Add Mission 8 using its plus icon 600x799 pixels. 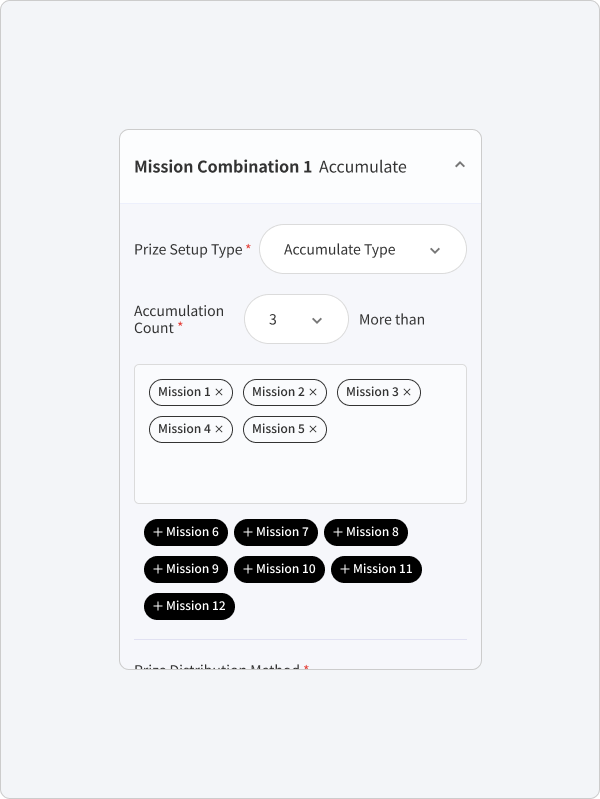tap(337, 532)
